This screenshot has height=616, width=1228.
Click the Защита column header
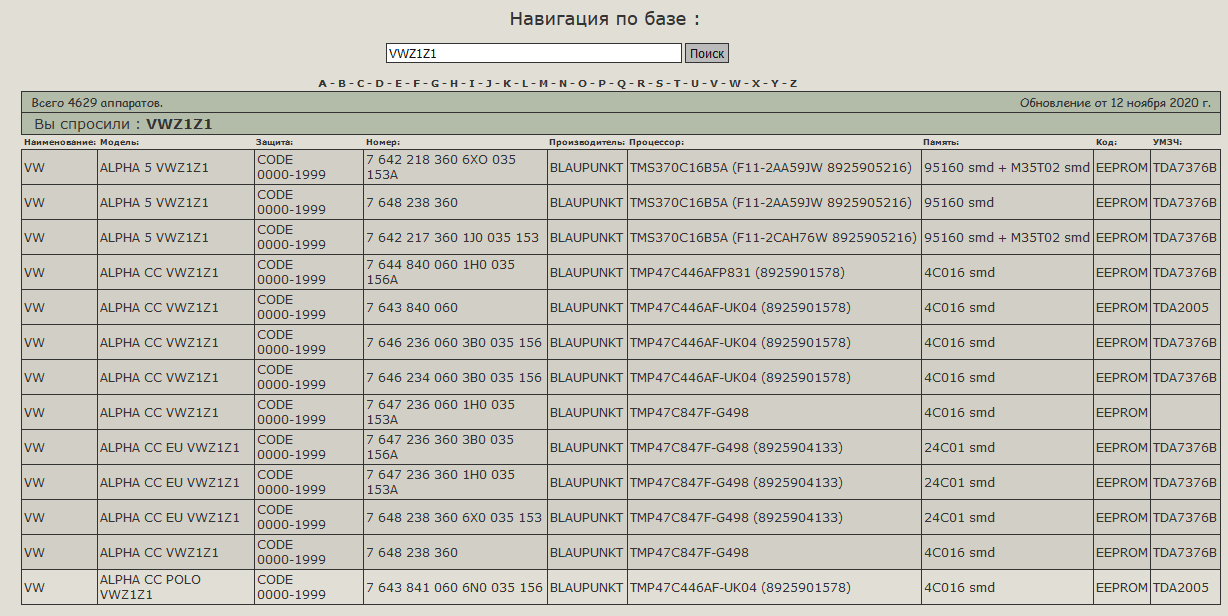point(275,142)
